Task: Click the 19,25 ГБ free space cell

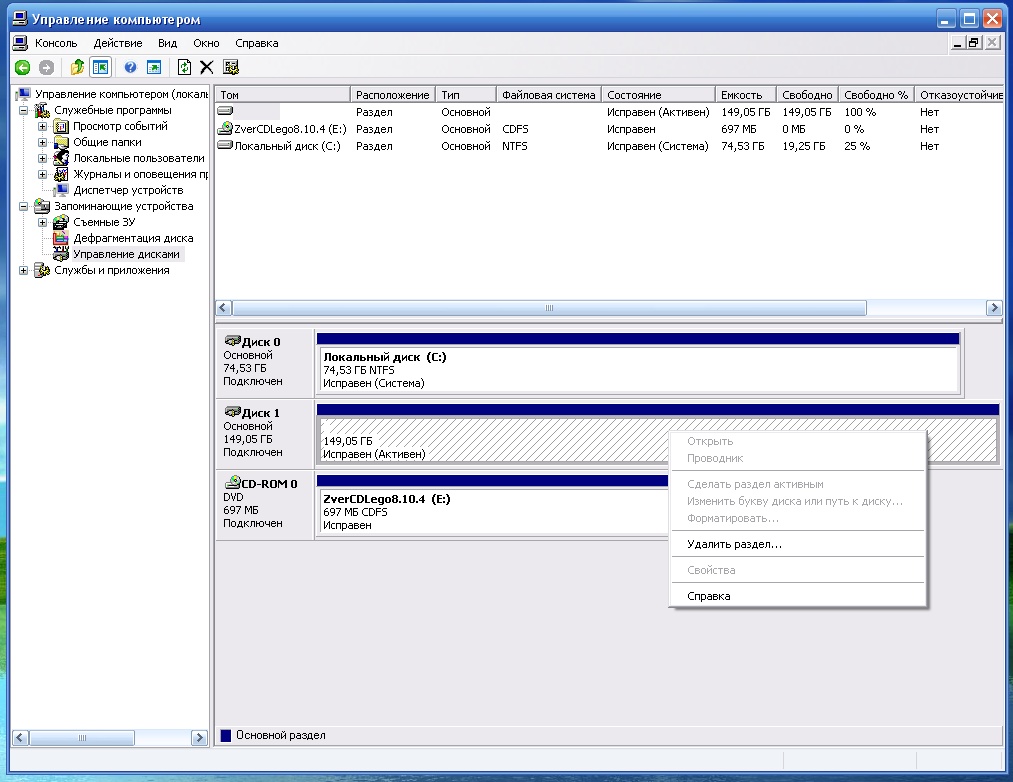Action: [x=804, y=146]
